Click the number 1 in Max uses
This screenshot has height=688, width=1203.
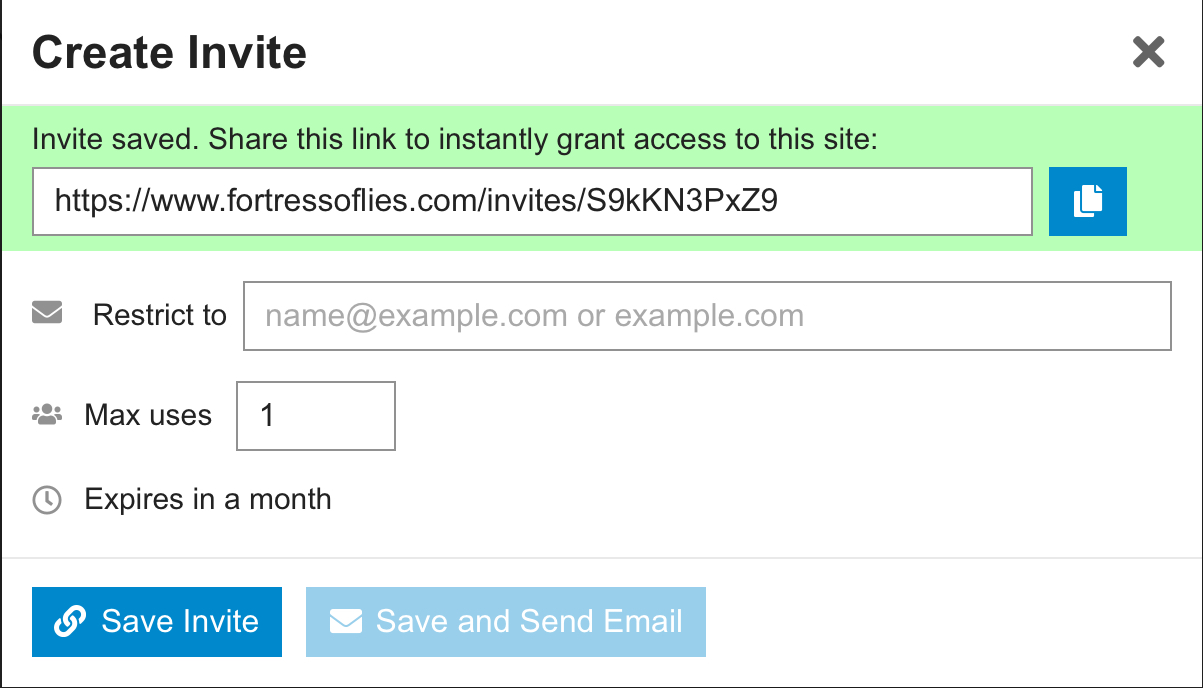pyautogui.click(x=267, y=416)
